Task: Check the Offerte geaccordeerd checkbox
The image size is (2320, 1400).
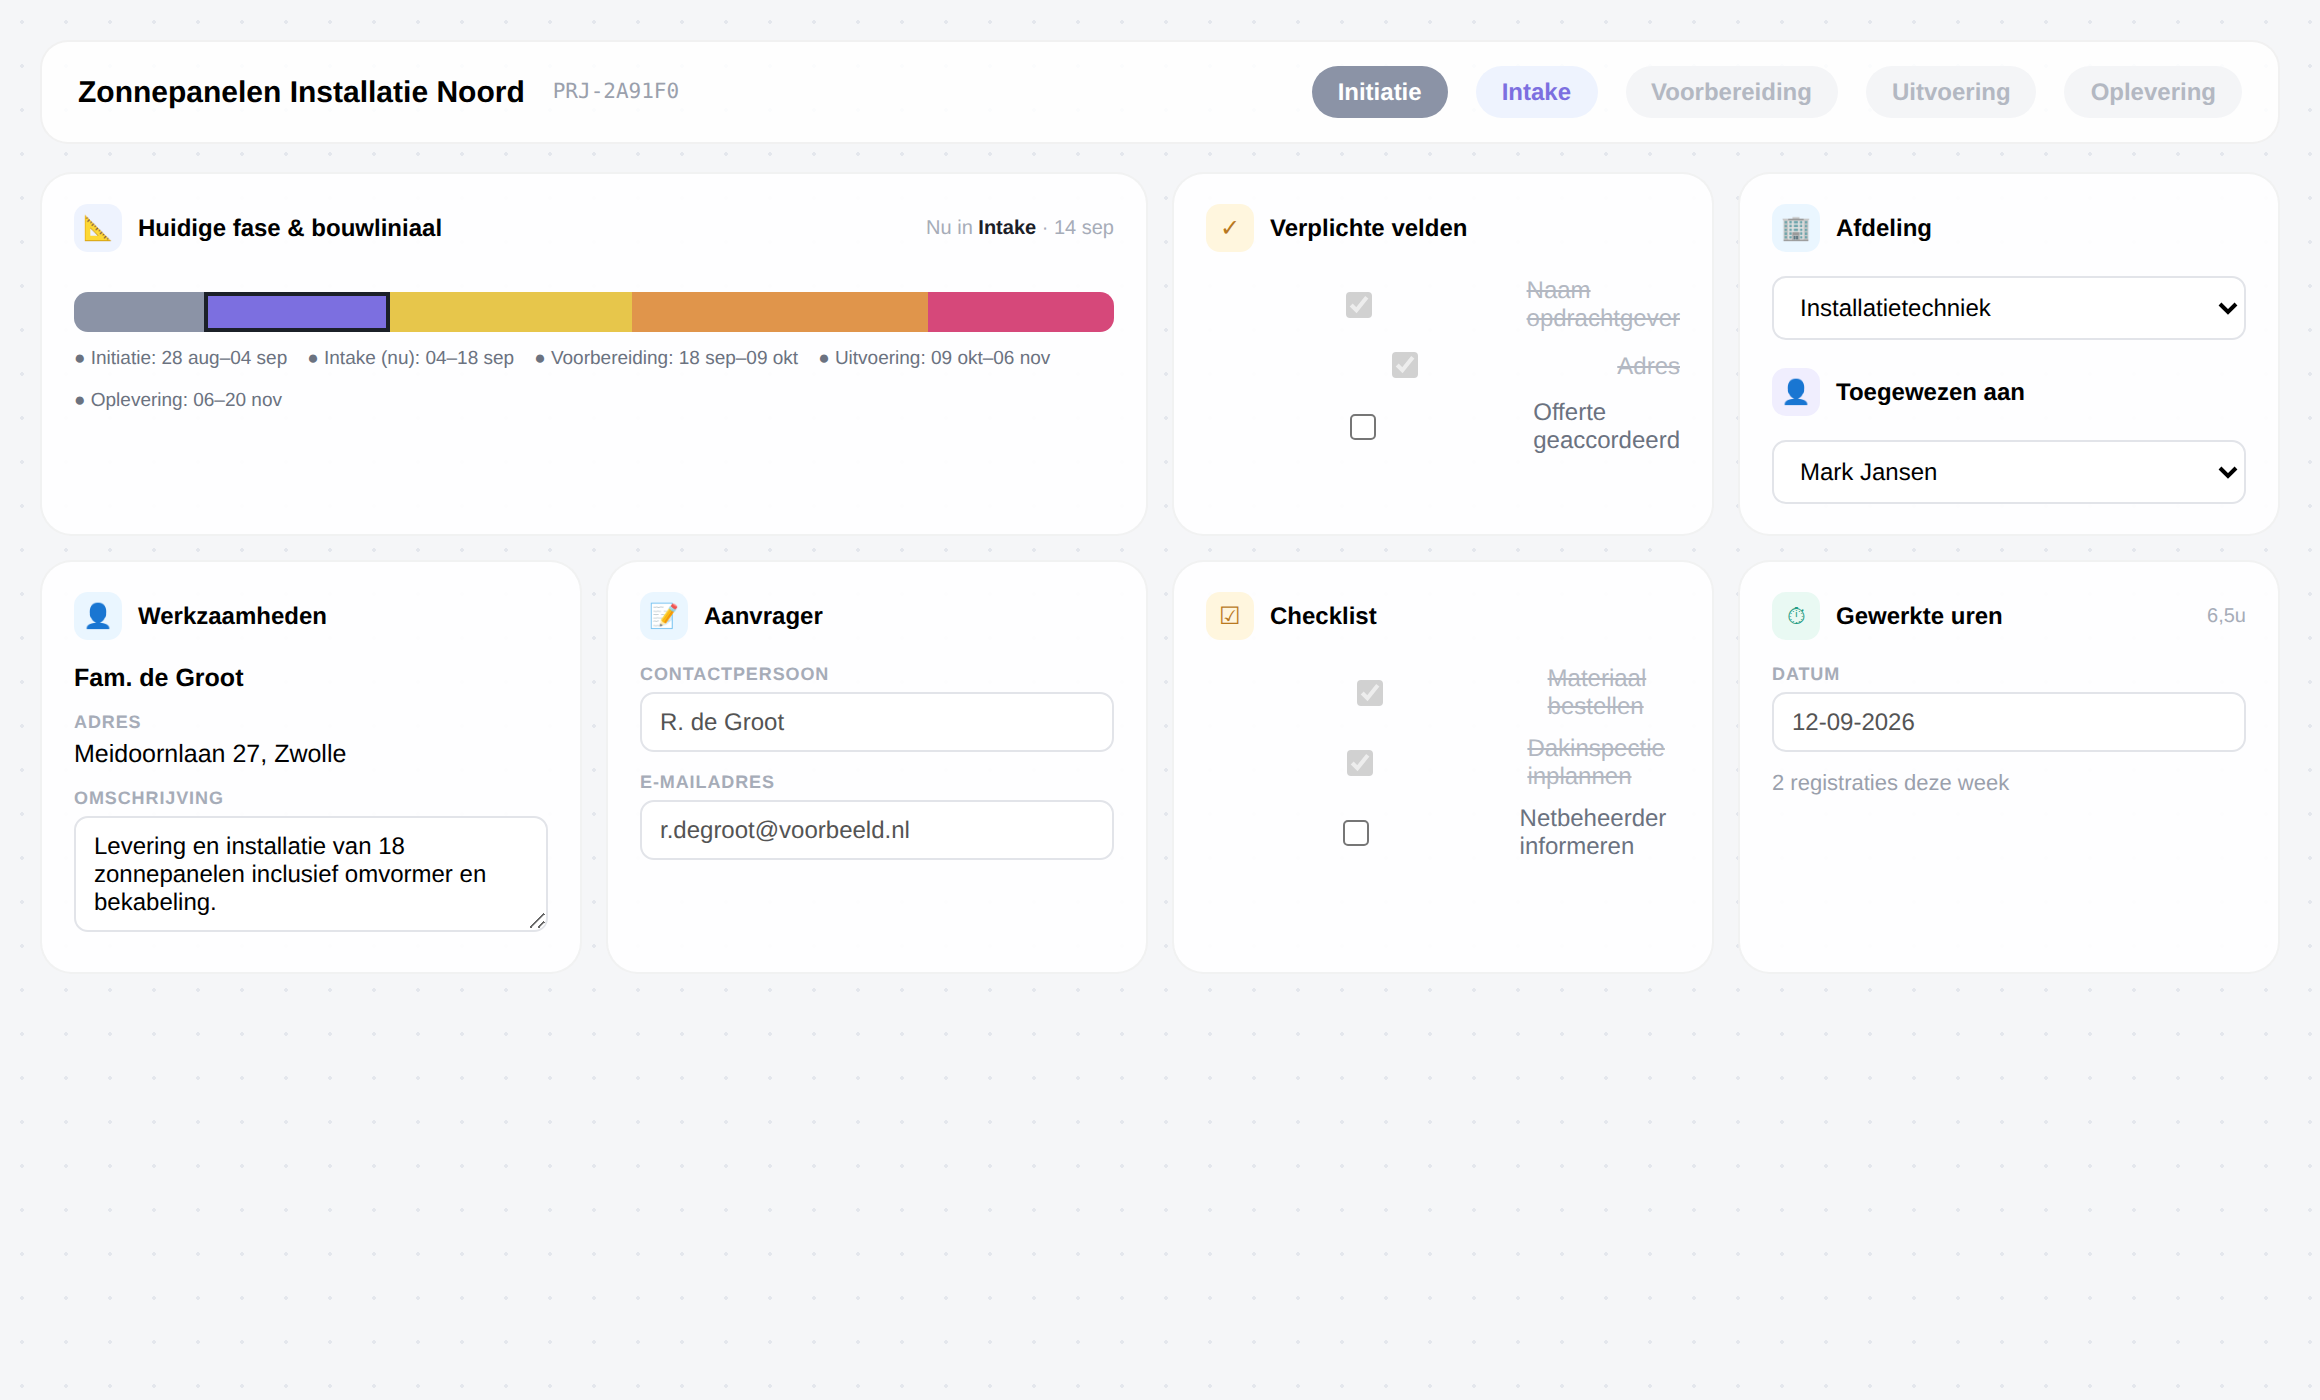Action: tap(1363, 427)
